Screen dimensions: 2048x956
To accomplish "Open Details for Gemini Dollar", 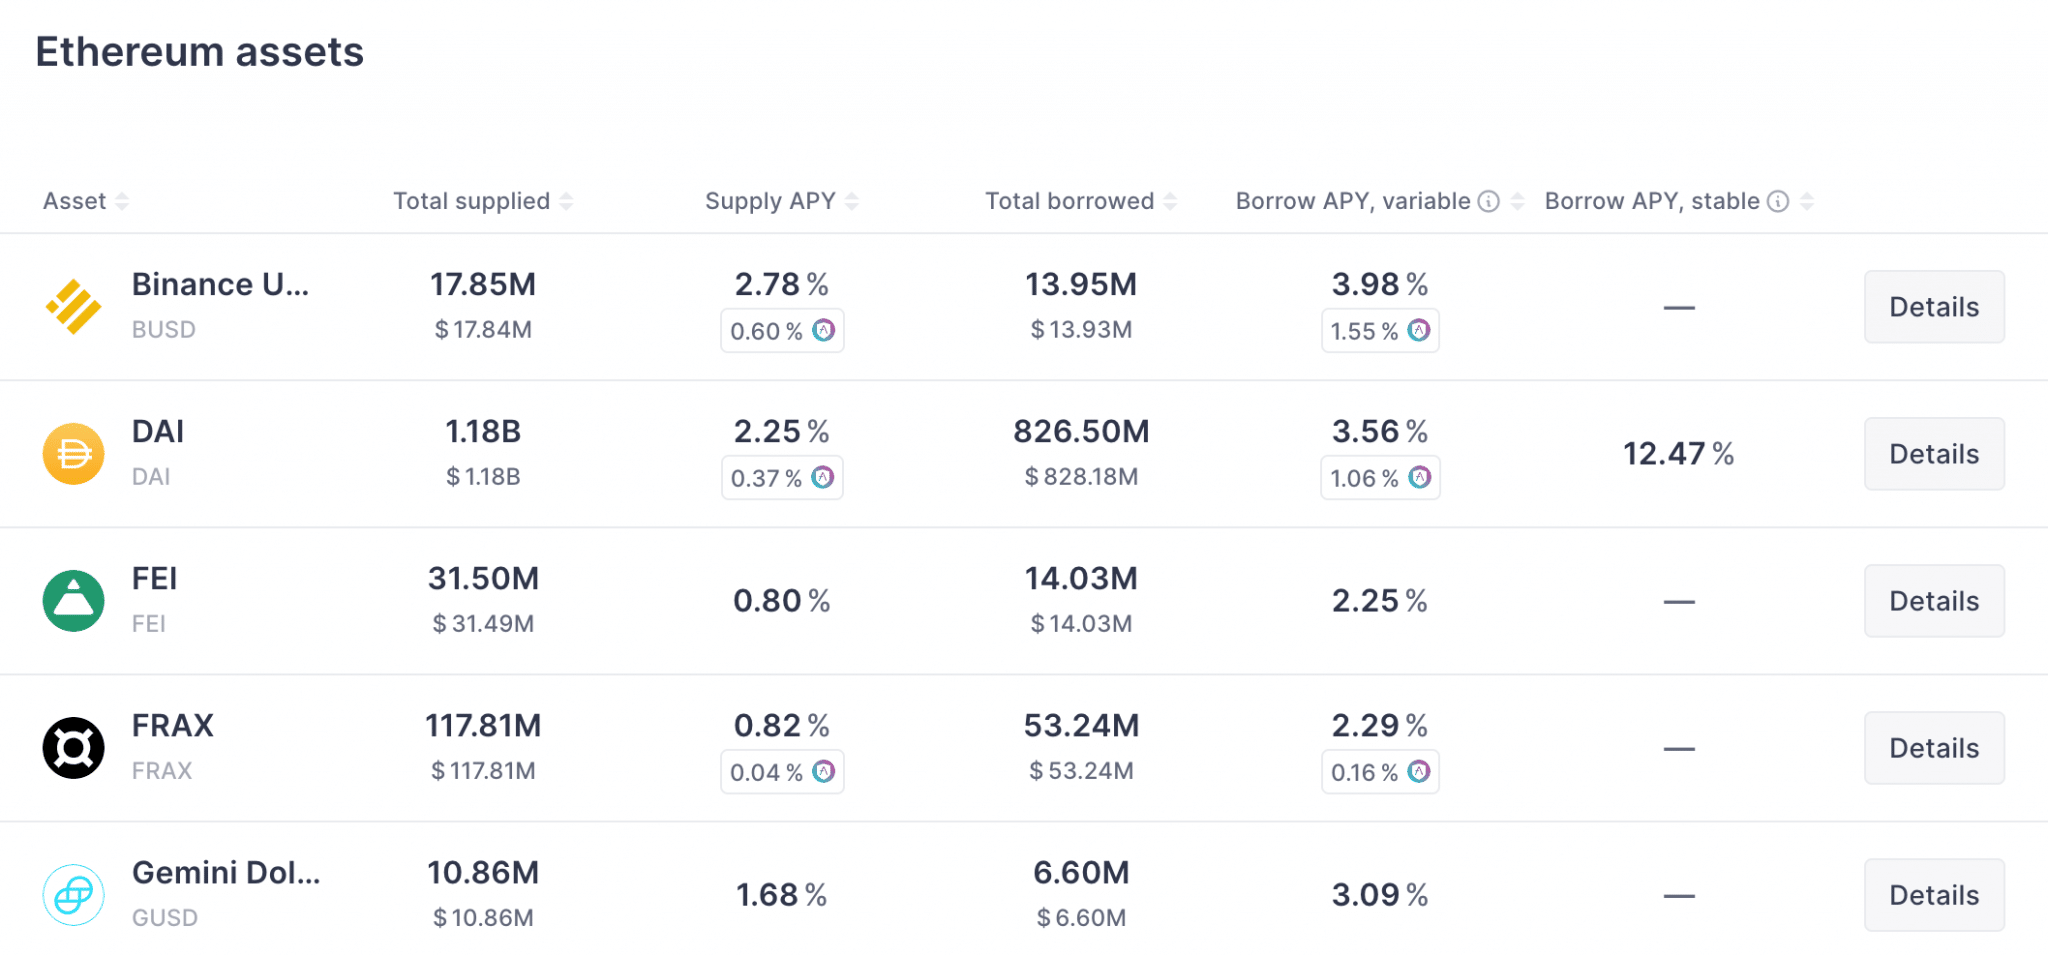I will [x=1934, y=895].
